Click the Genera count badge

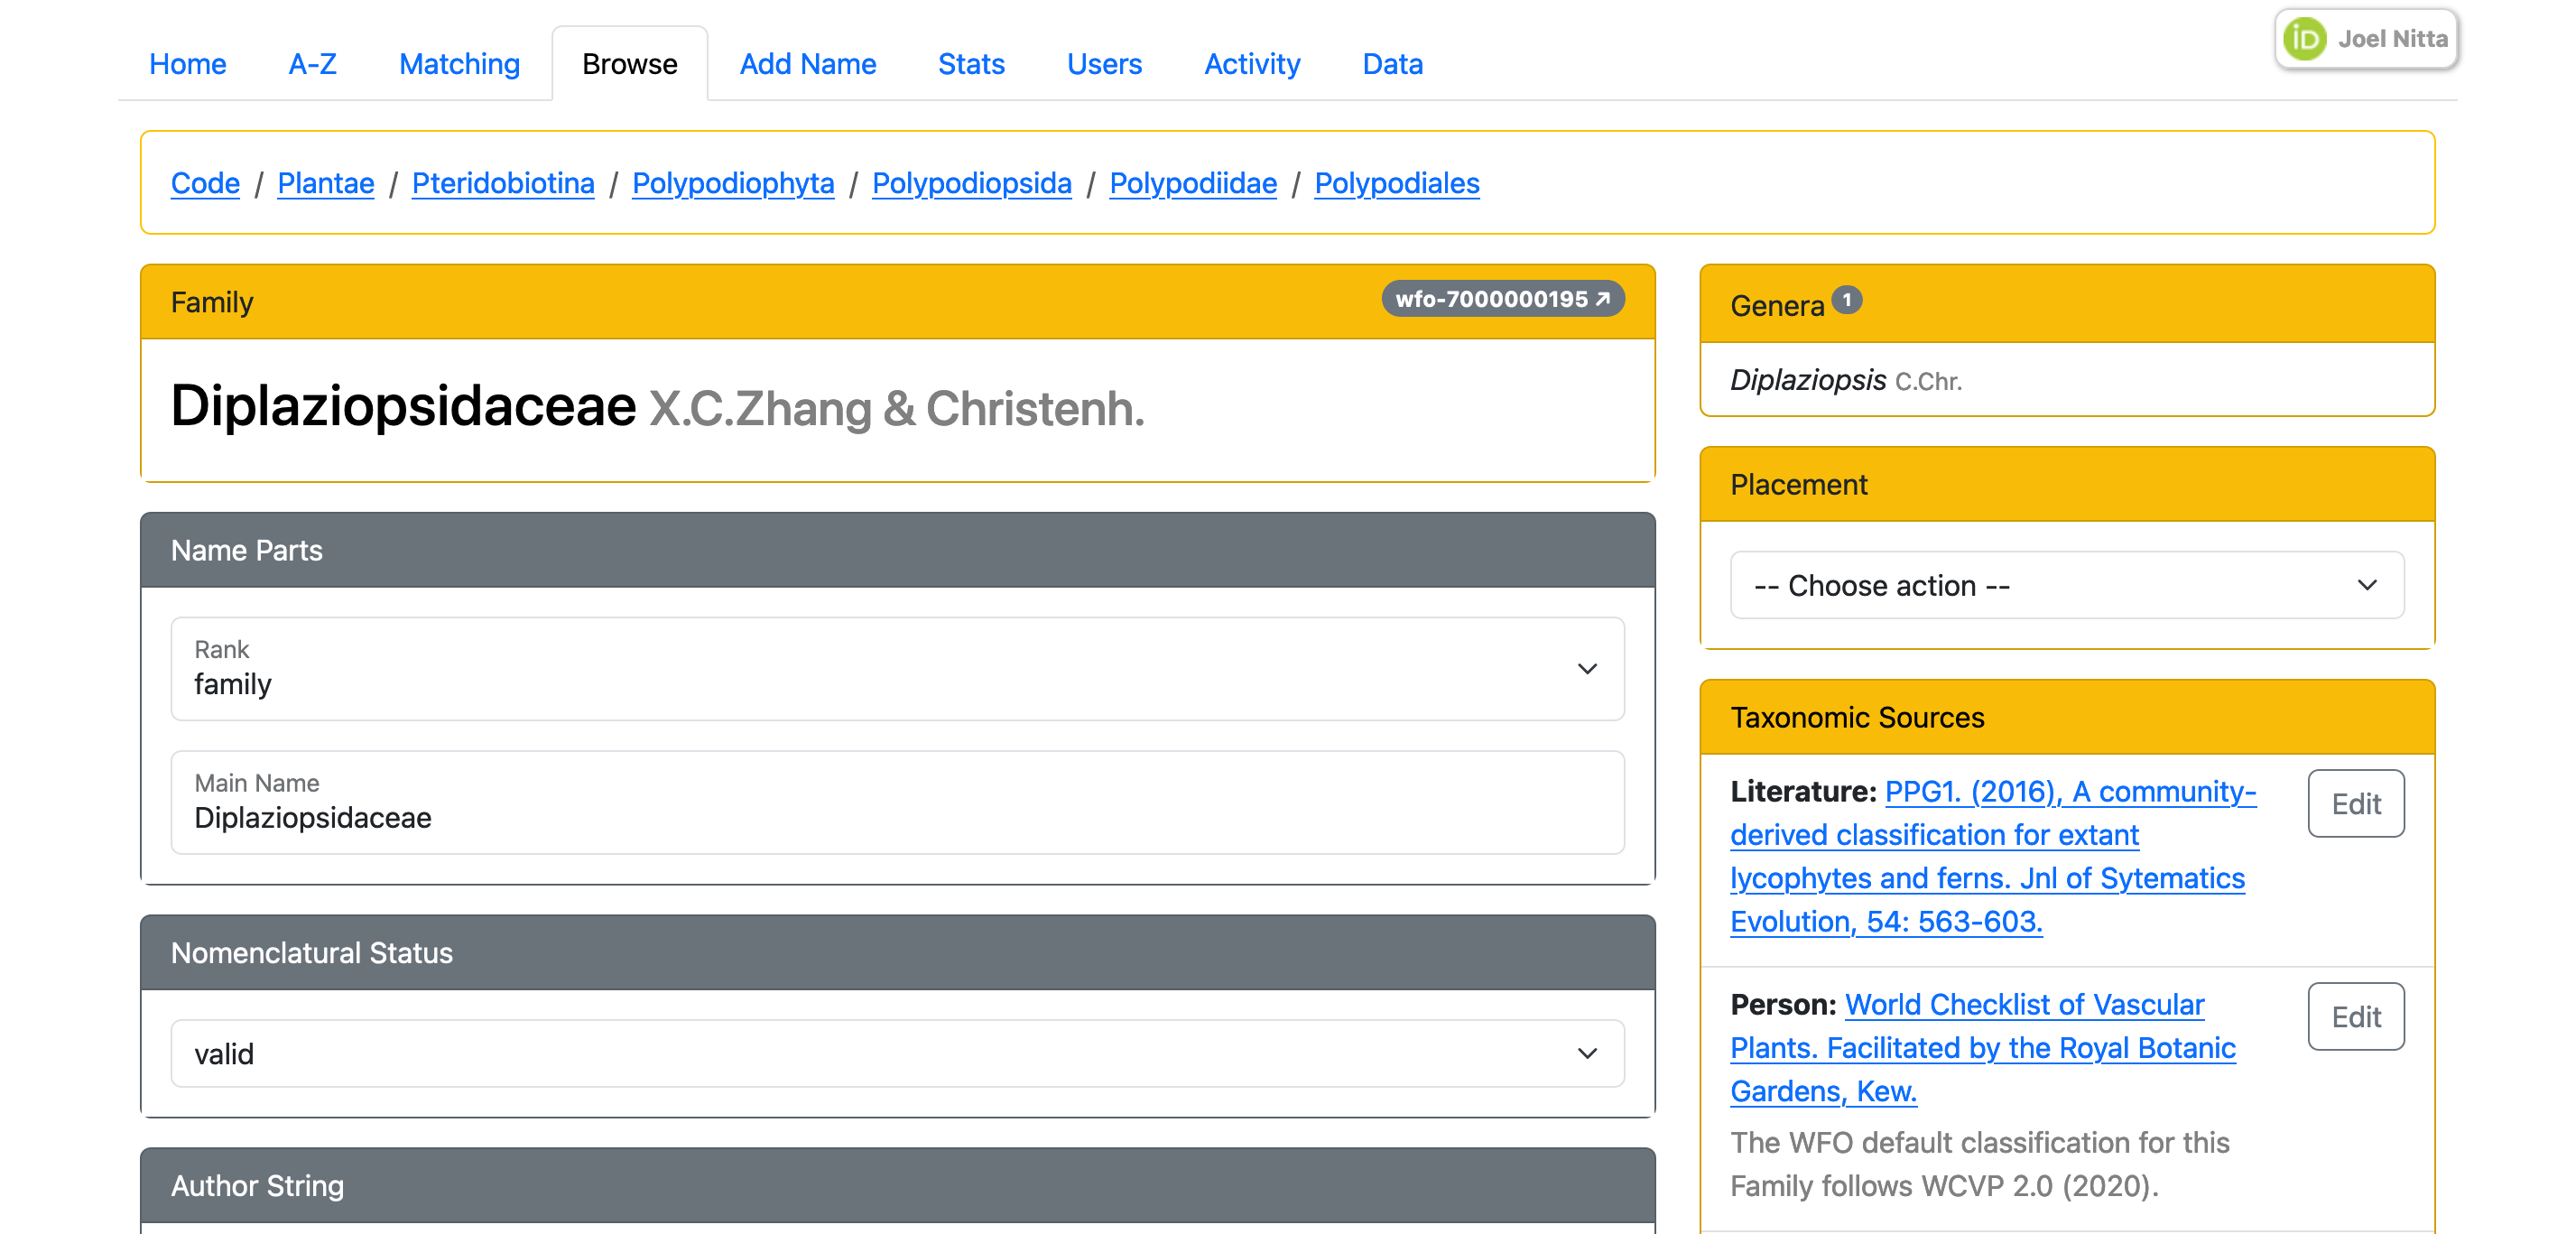pos(1846,299)
